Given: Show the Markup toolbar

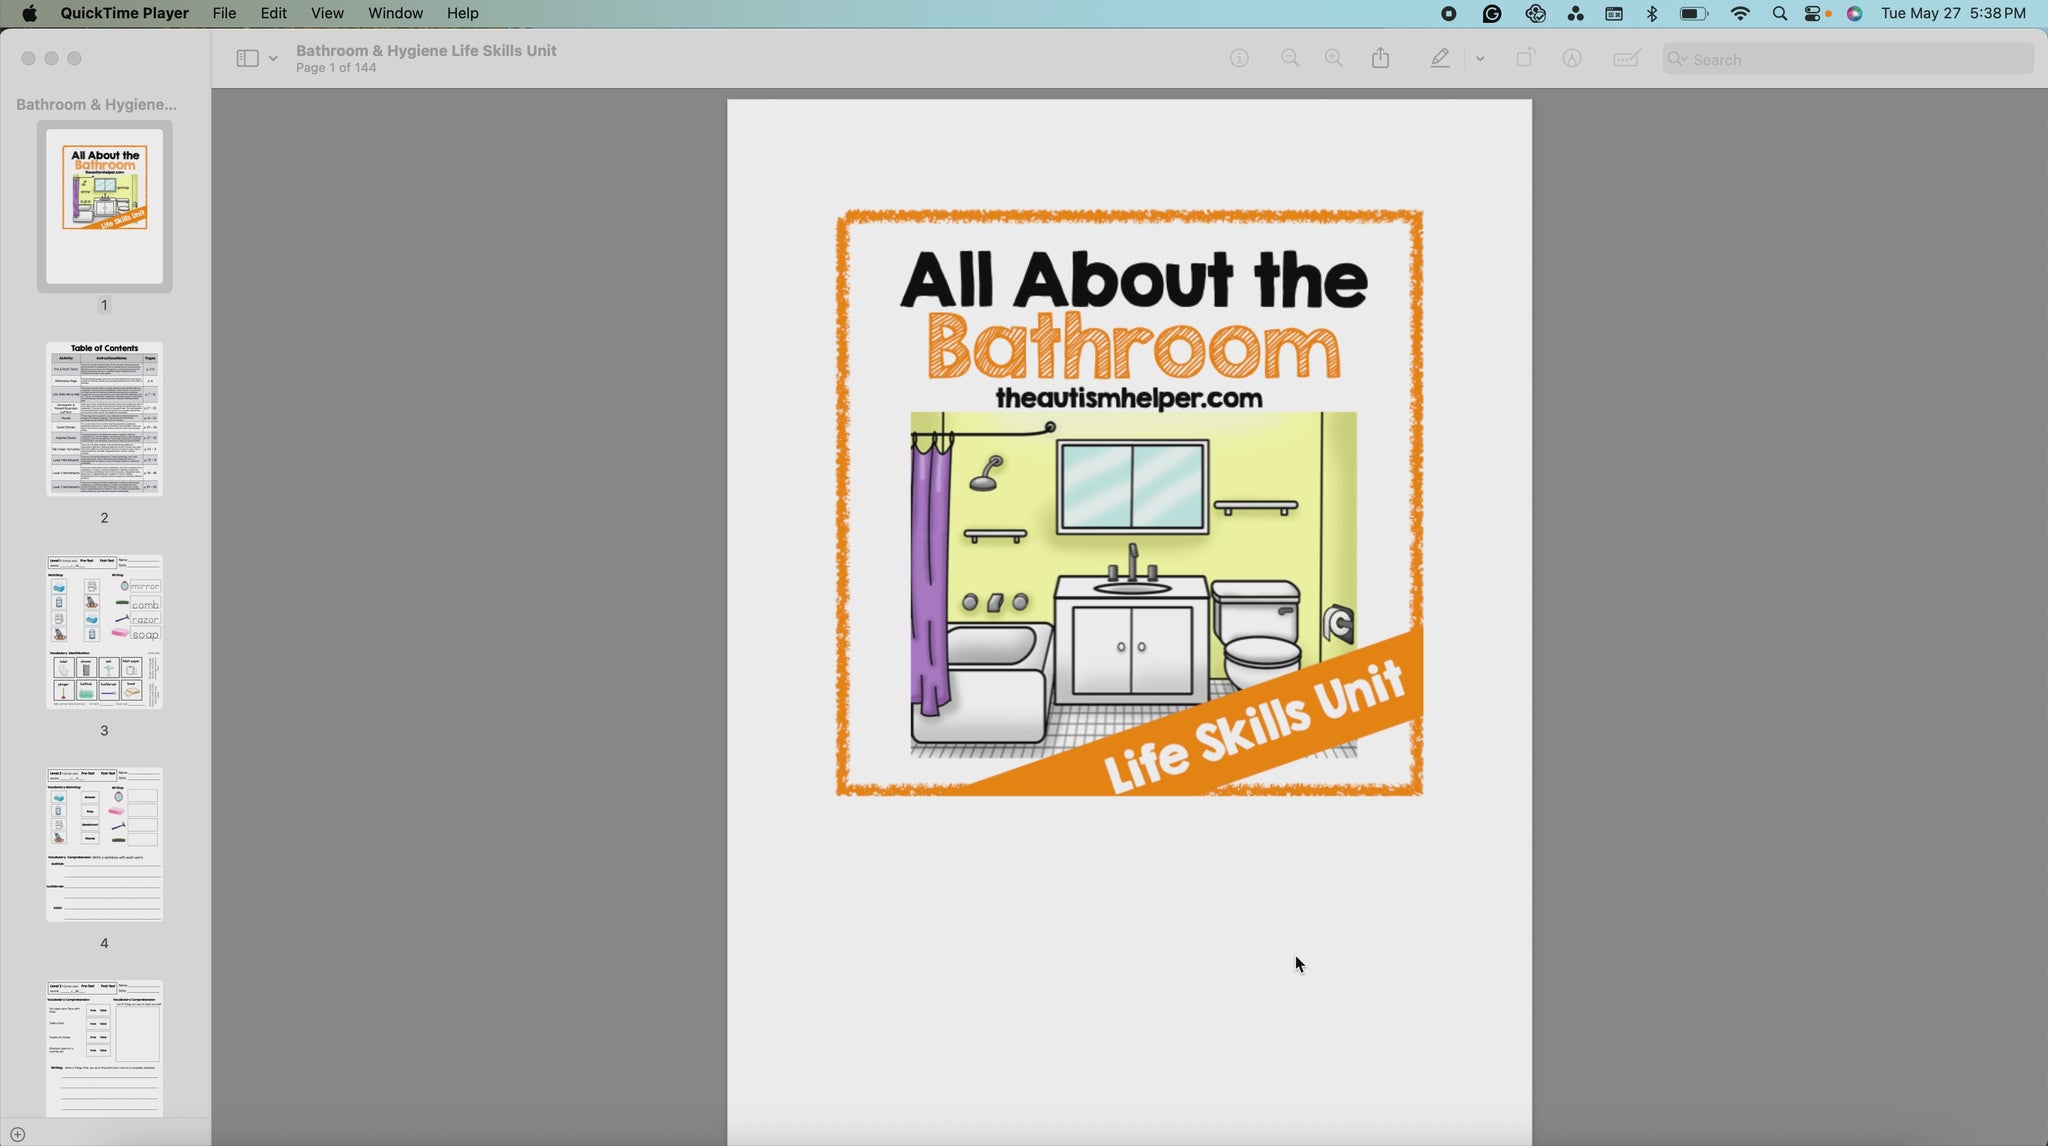Looking at the screenshot, I should (1572, 59).
